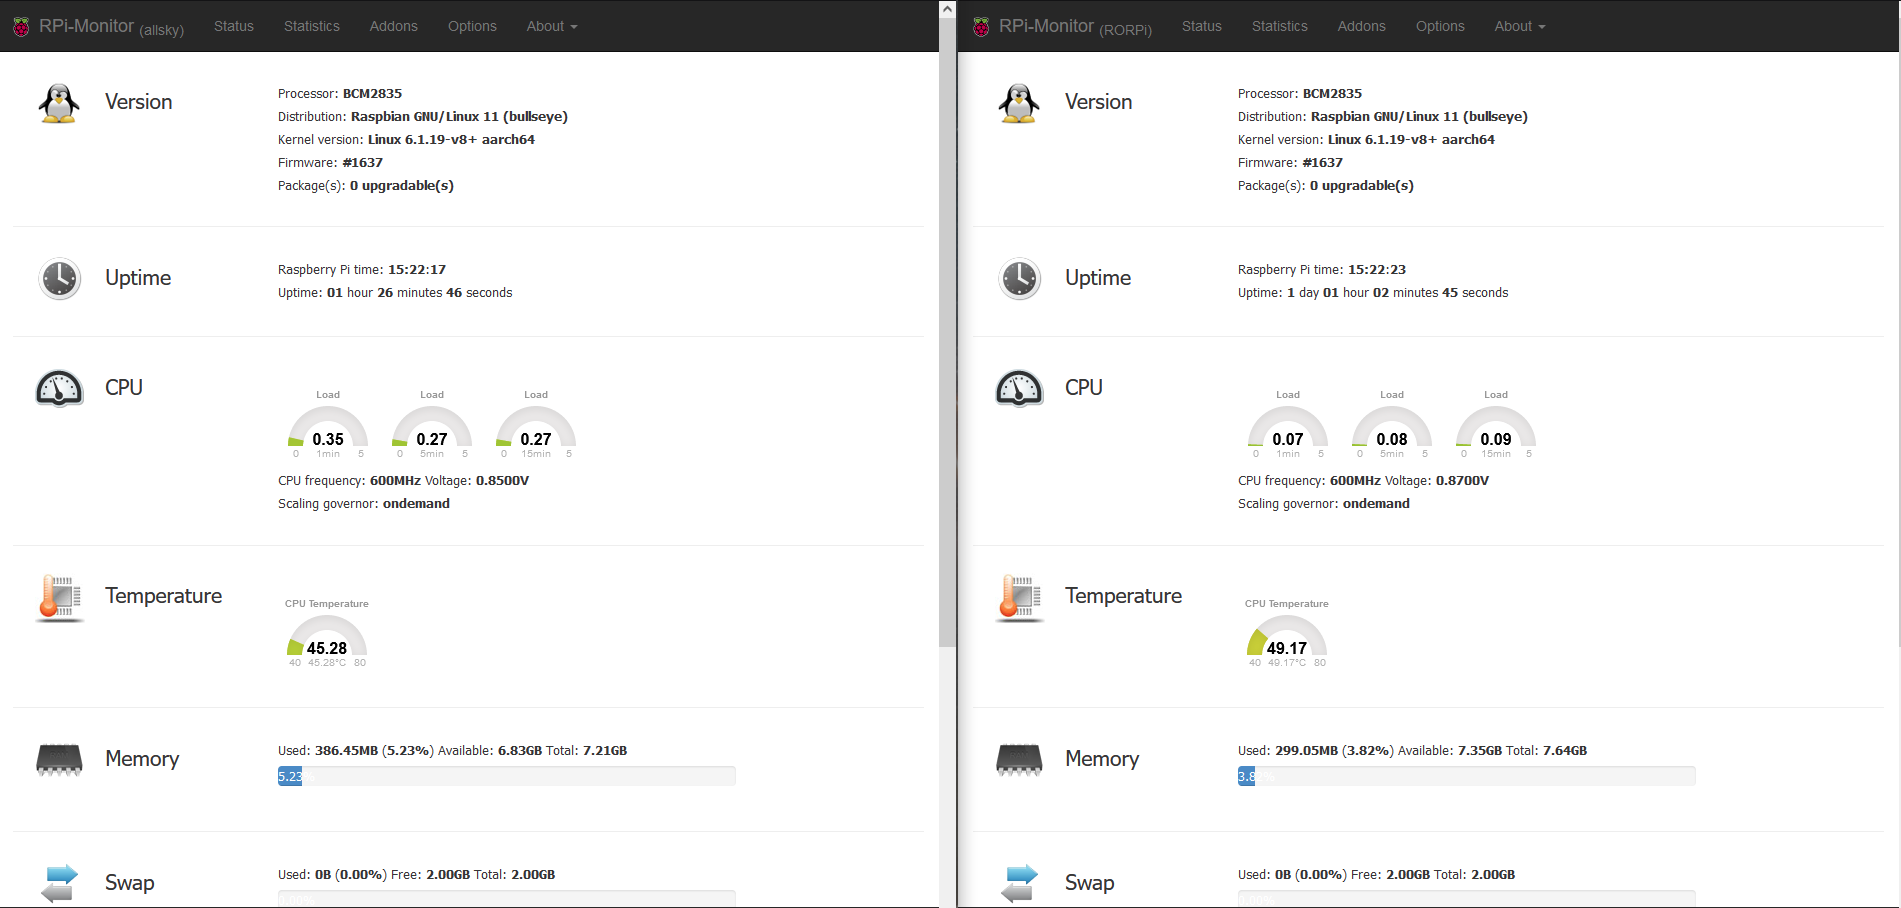1901x908 pixels.
Task: Open the Status page in the RORPi window
Action: [1202, 26]
